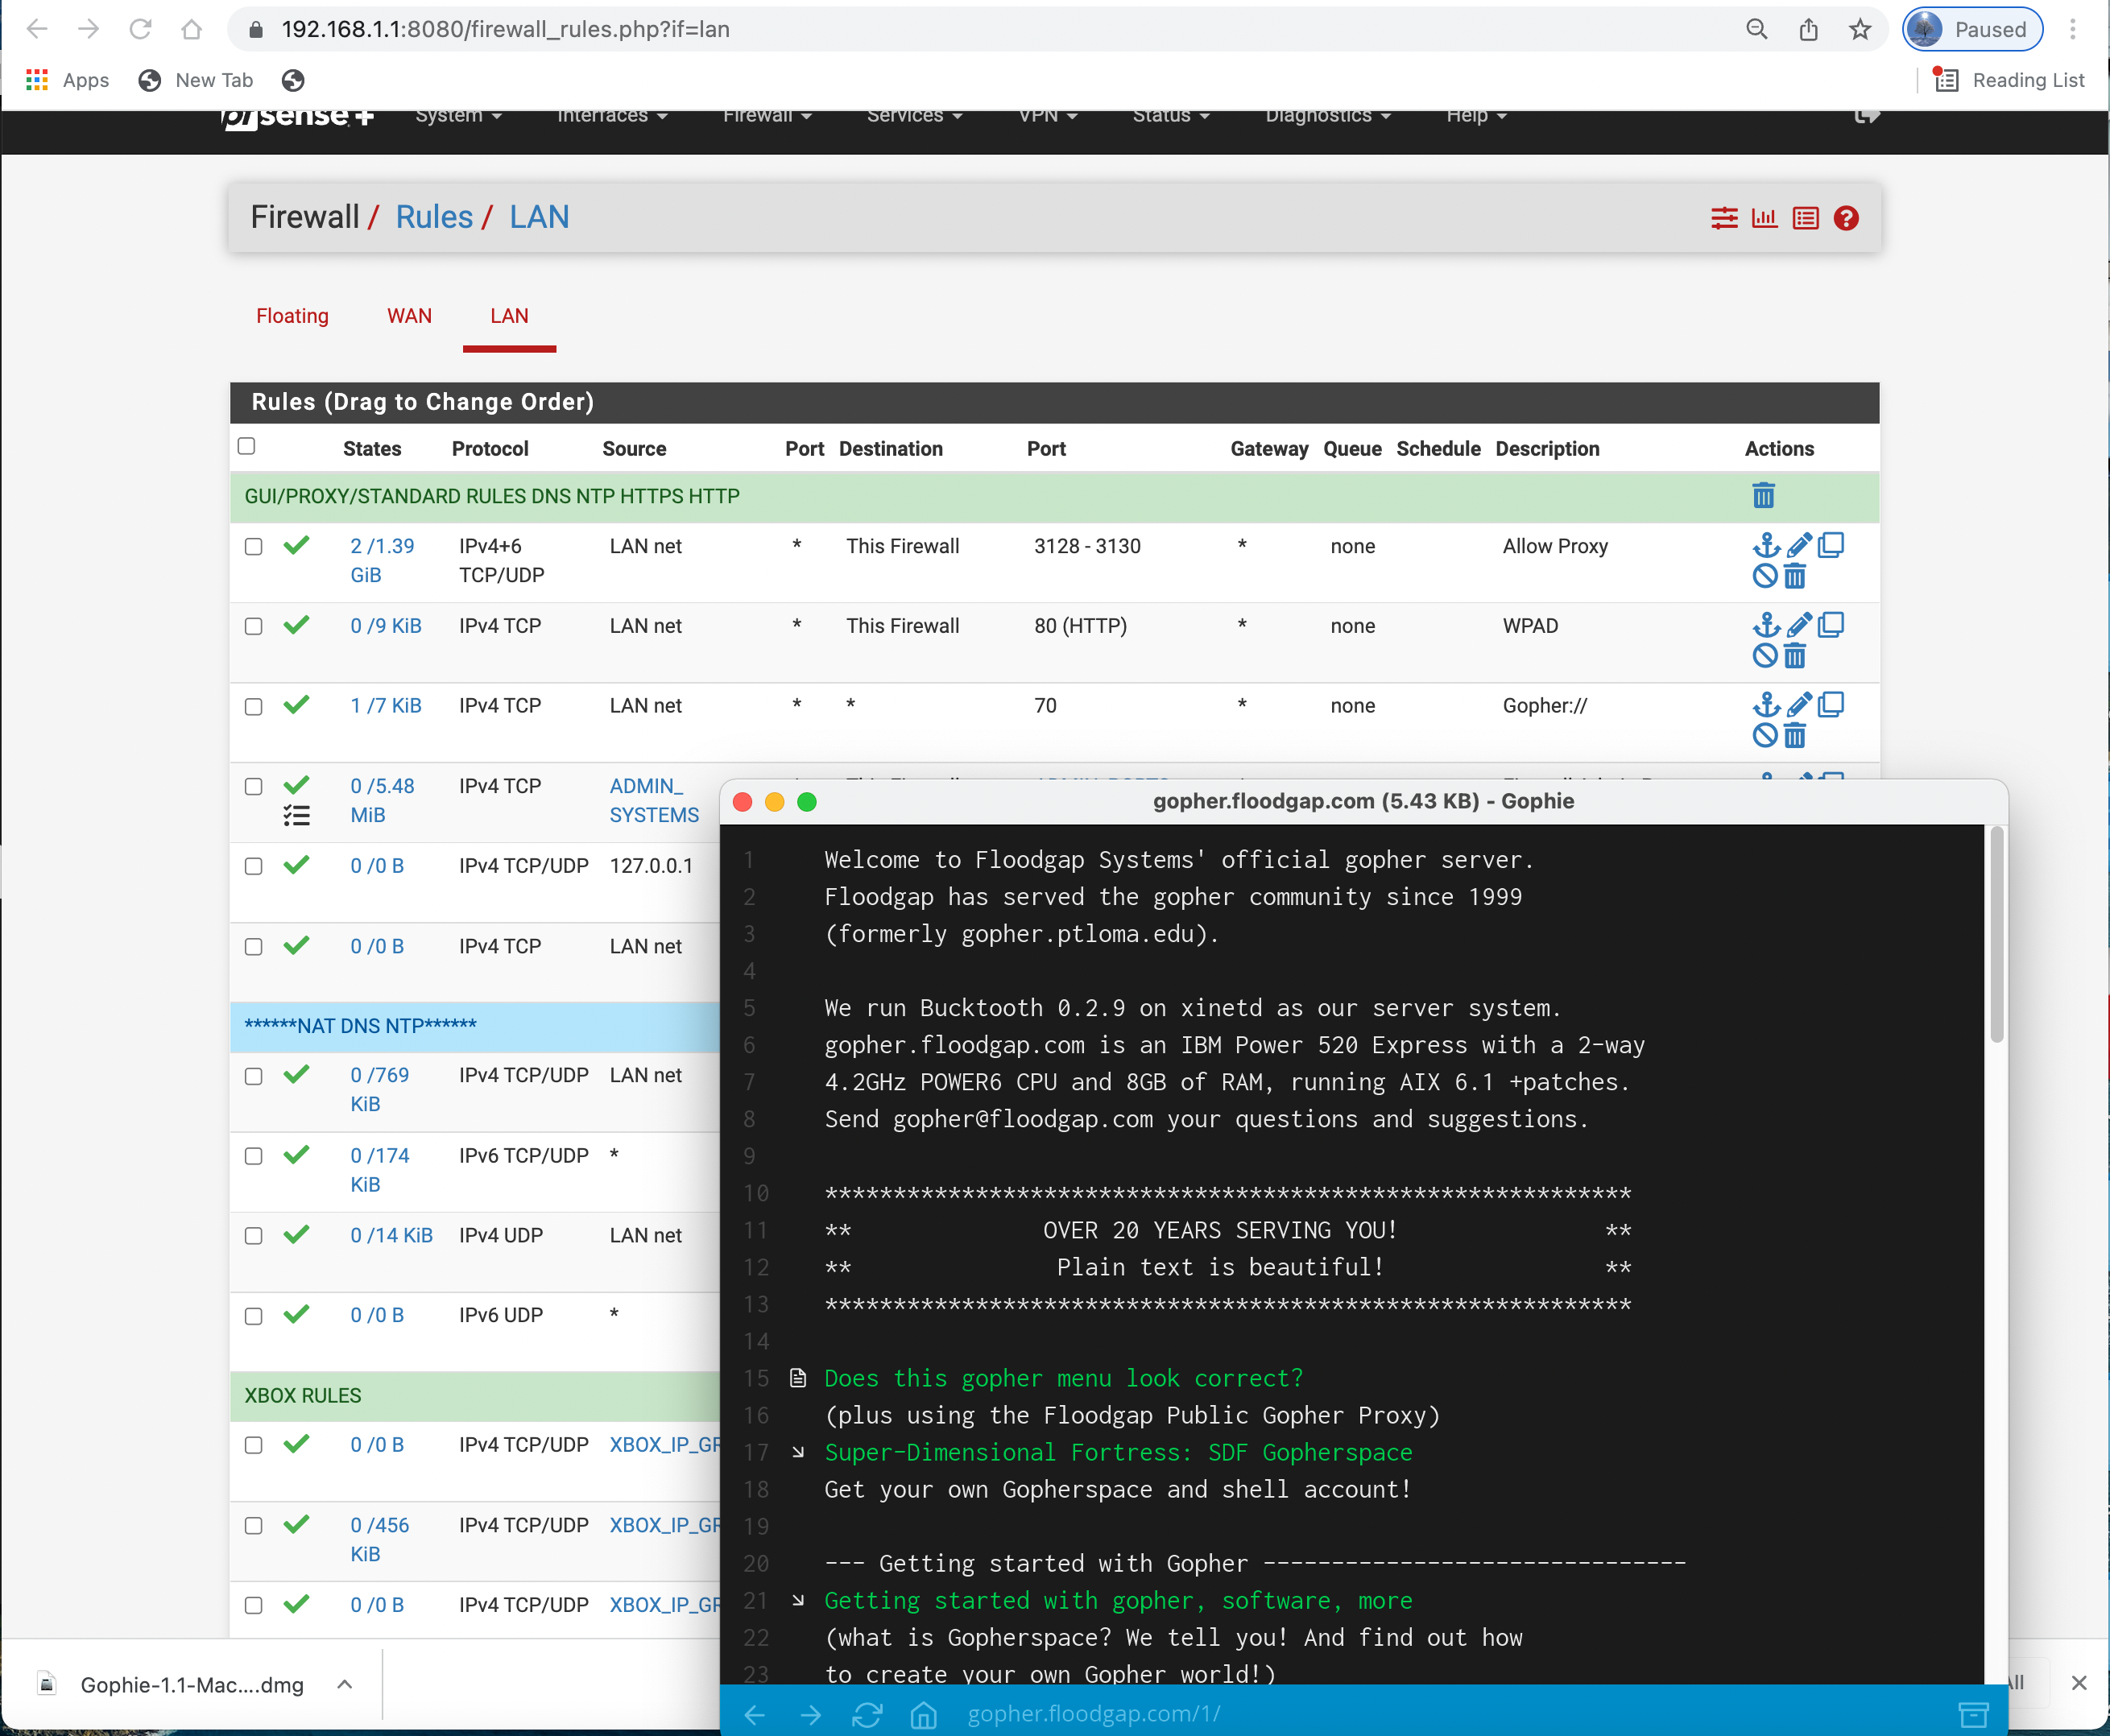Switch to the Floating tab

pyautogui.click(x=292, y=316)
